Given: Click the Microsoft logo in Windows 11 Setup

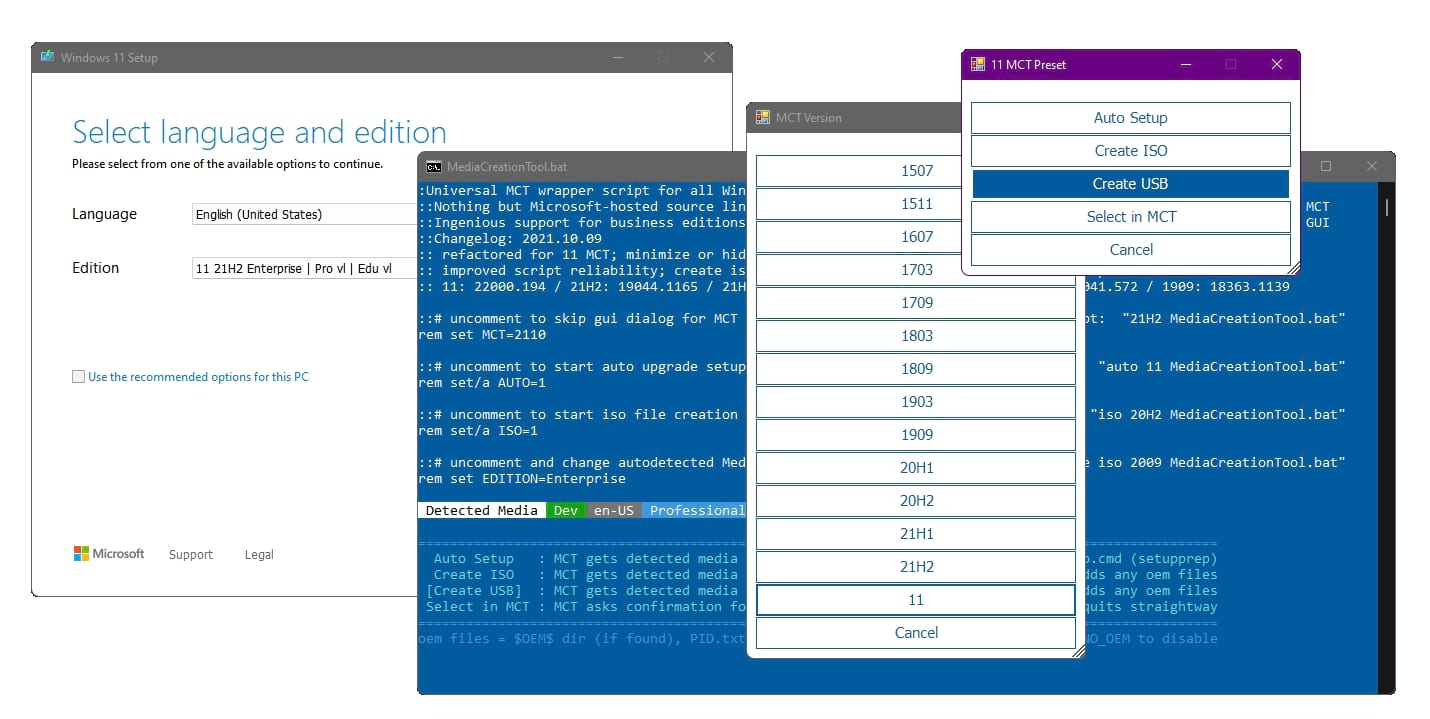Looking at the screenshot, I should point(109,554).
